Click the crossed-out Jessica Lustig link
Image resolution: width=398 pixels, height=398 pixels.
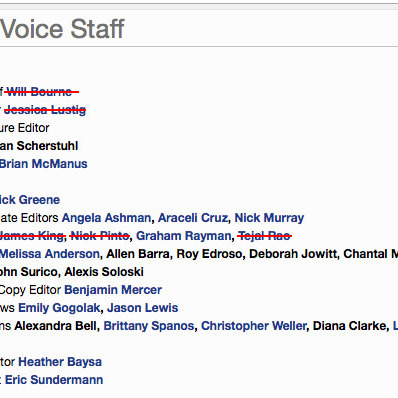[x=45, y=110]
